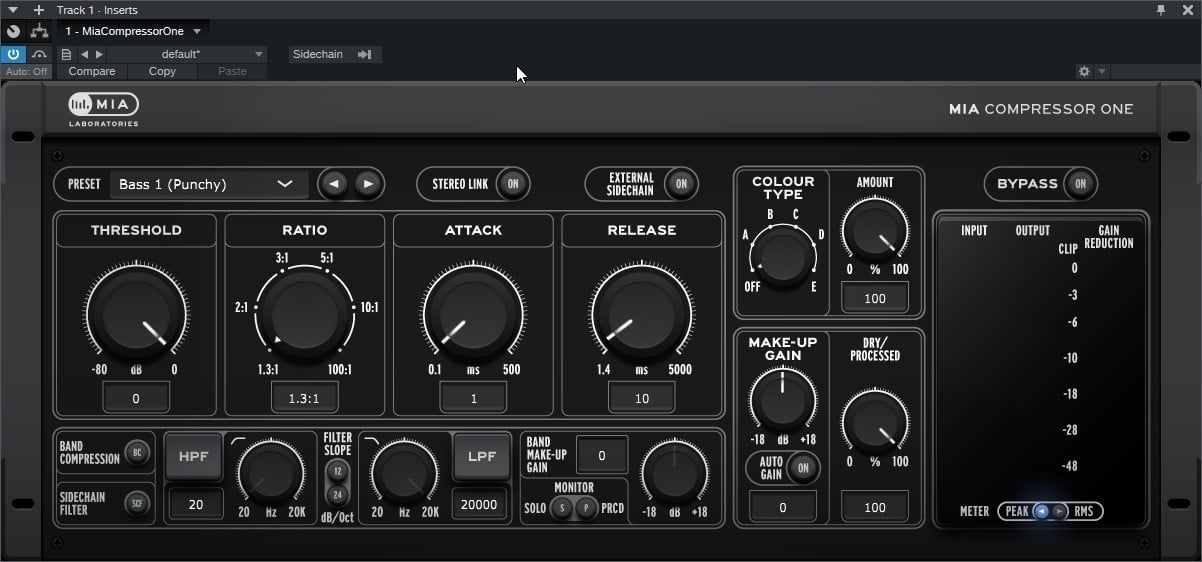1202x562 pixels.
Task: Select monitor PRCD P button
Action: (x=585, y=508)
